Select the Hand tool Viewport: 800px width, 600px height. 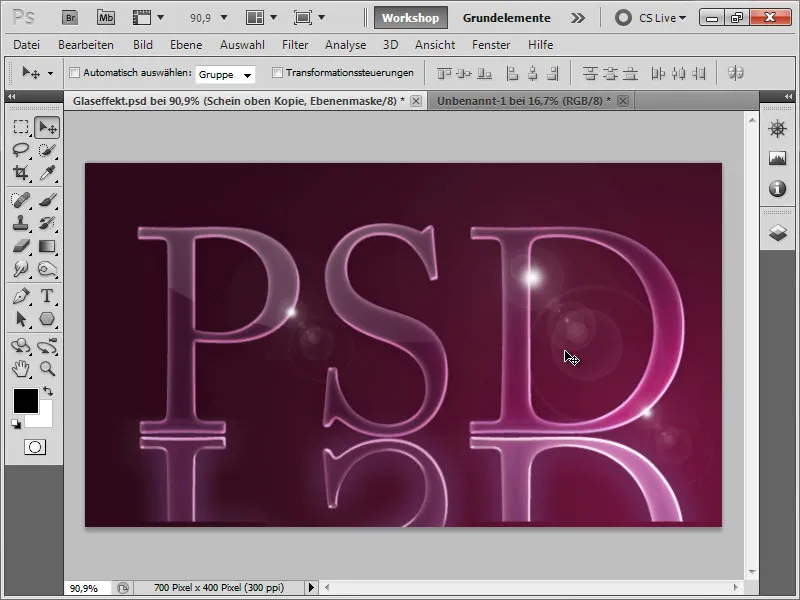click(x=21, y=368)
